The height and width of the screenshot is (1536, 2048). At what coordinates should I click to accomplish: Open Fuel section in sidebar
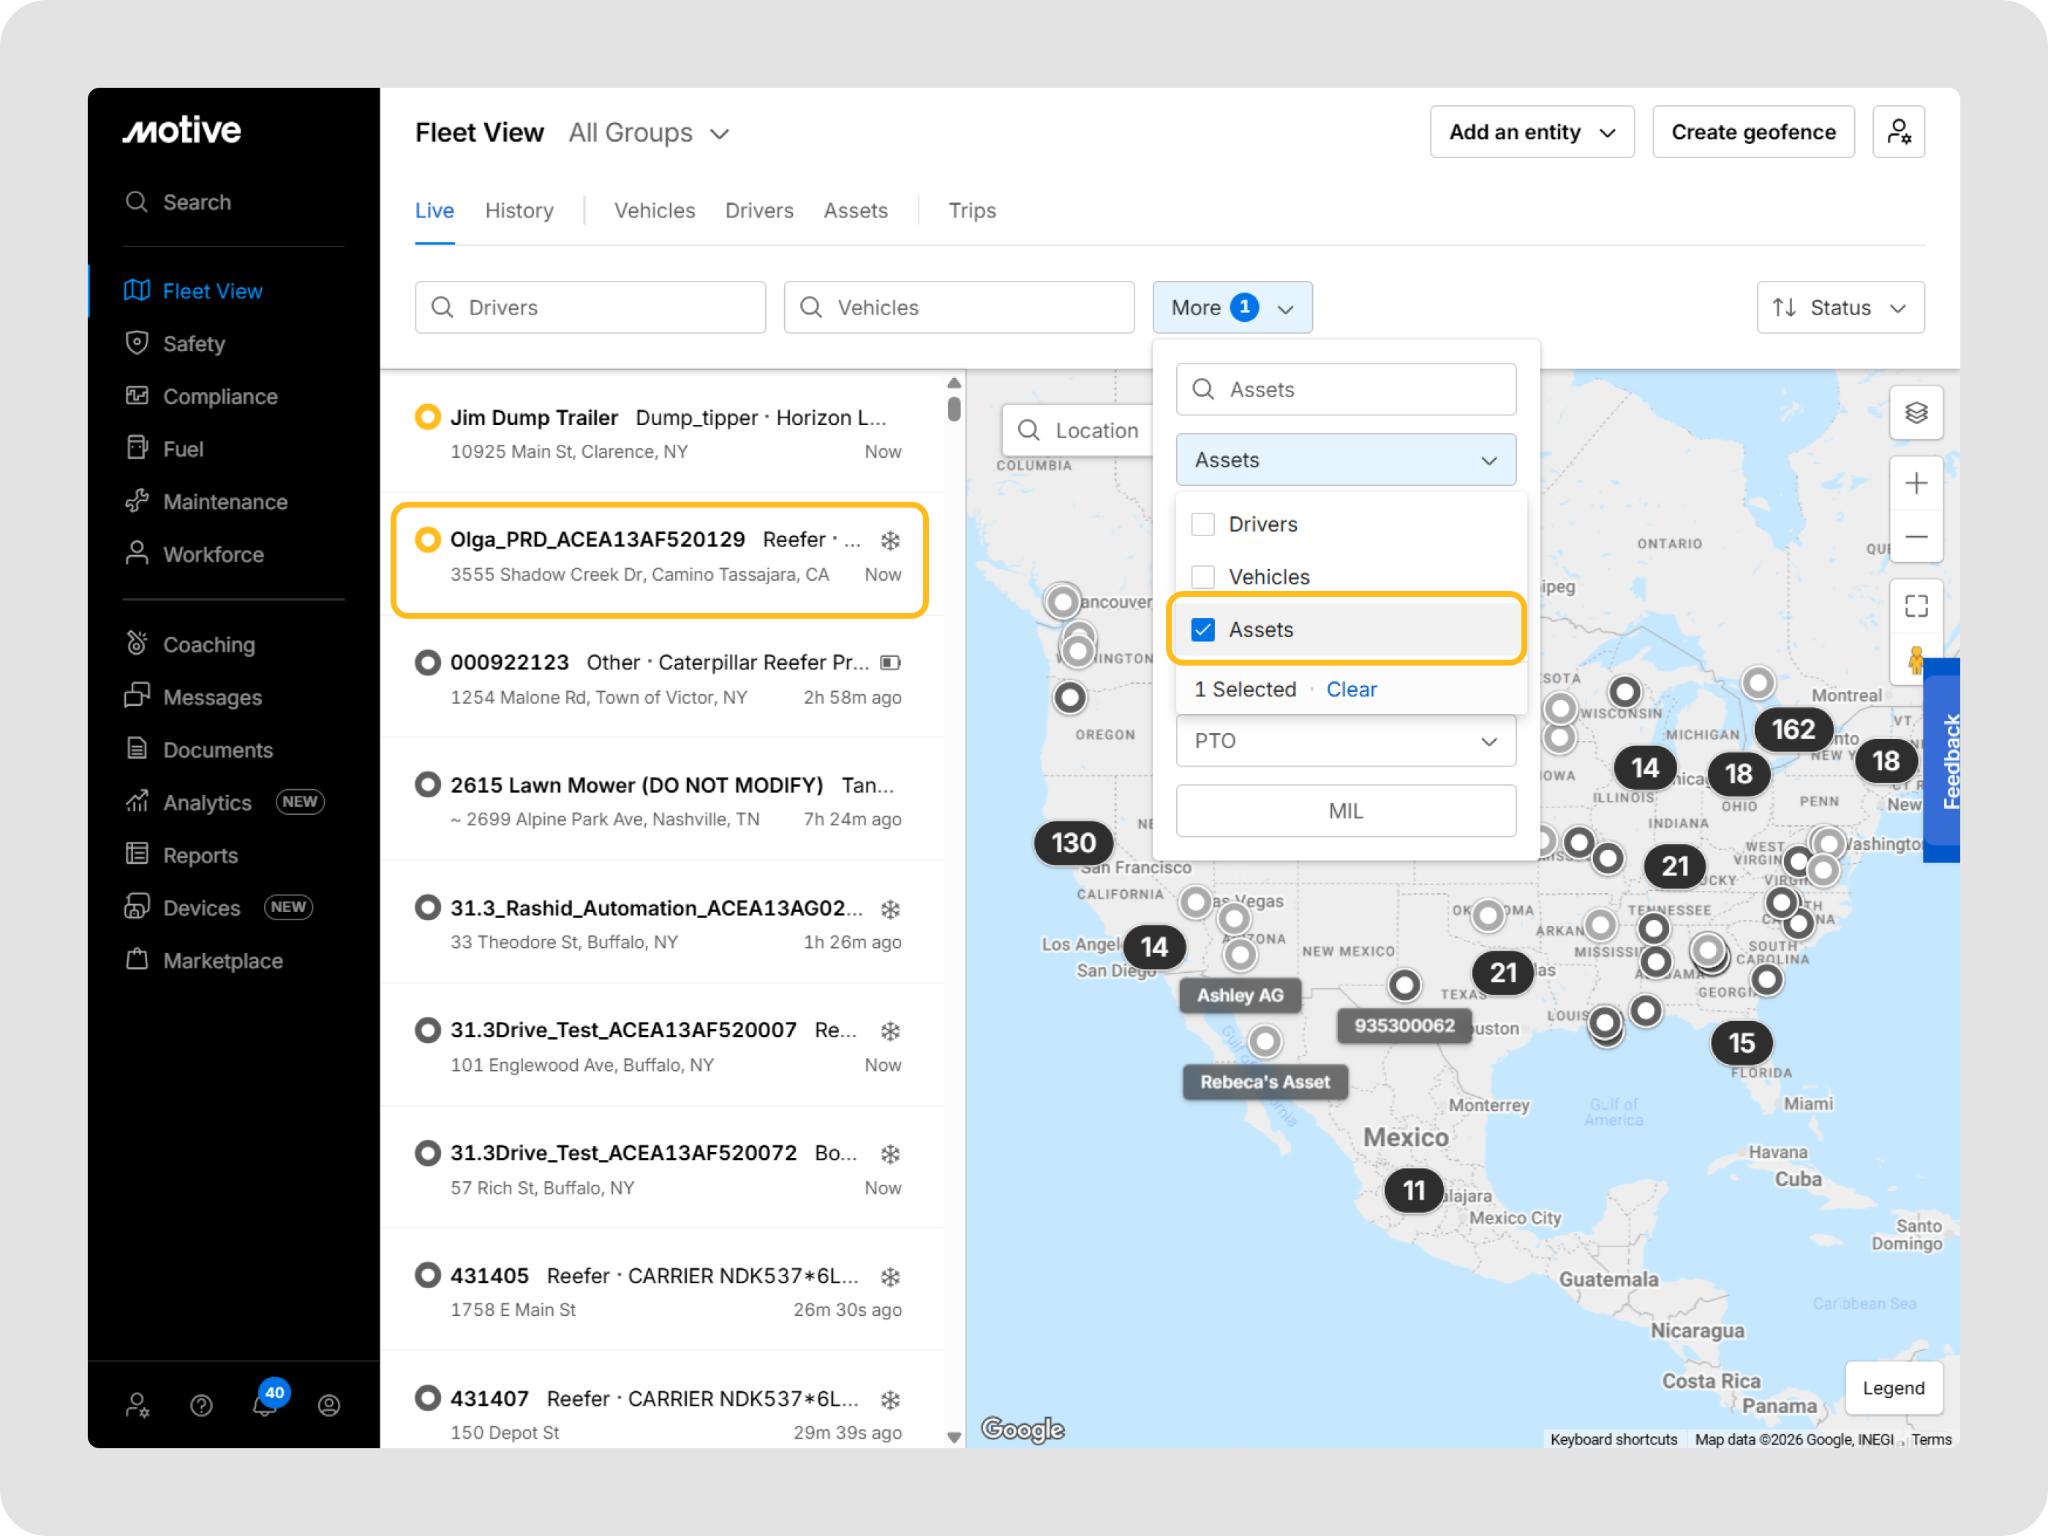[x=183, y=449]
